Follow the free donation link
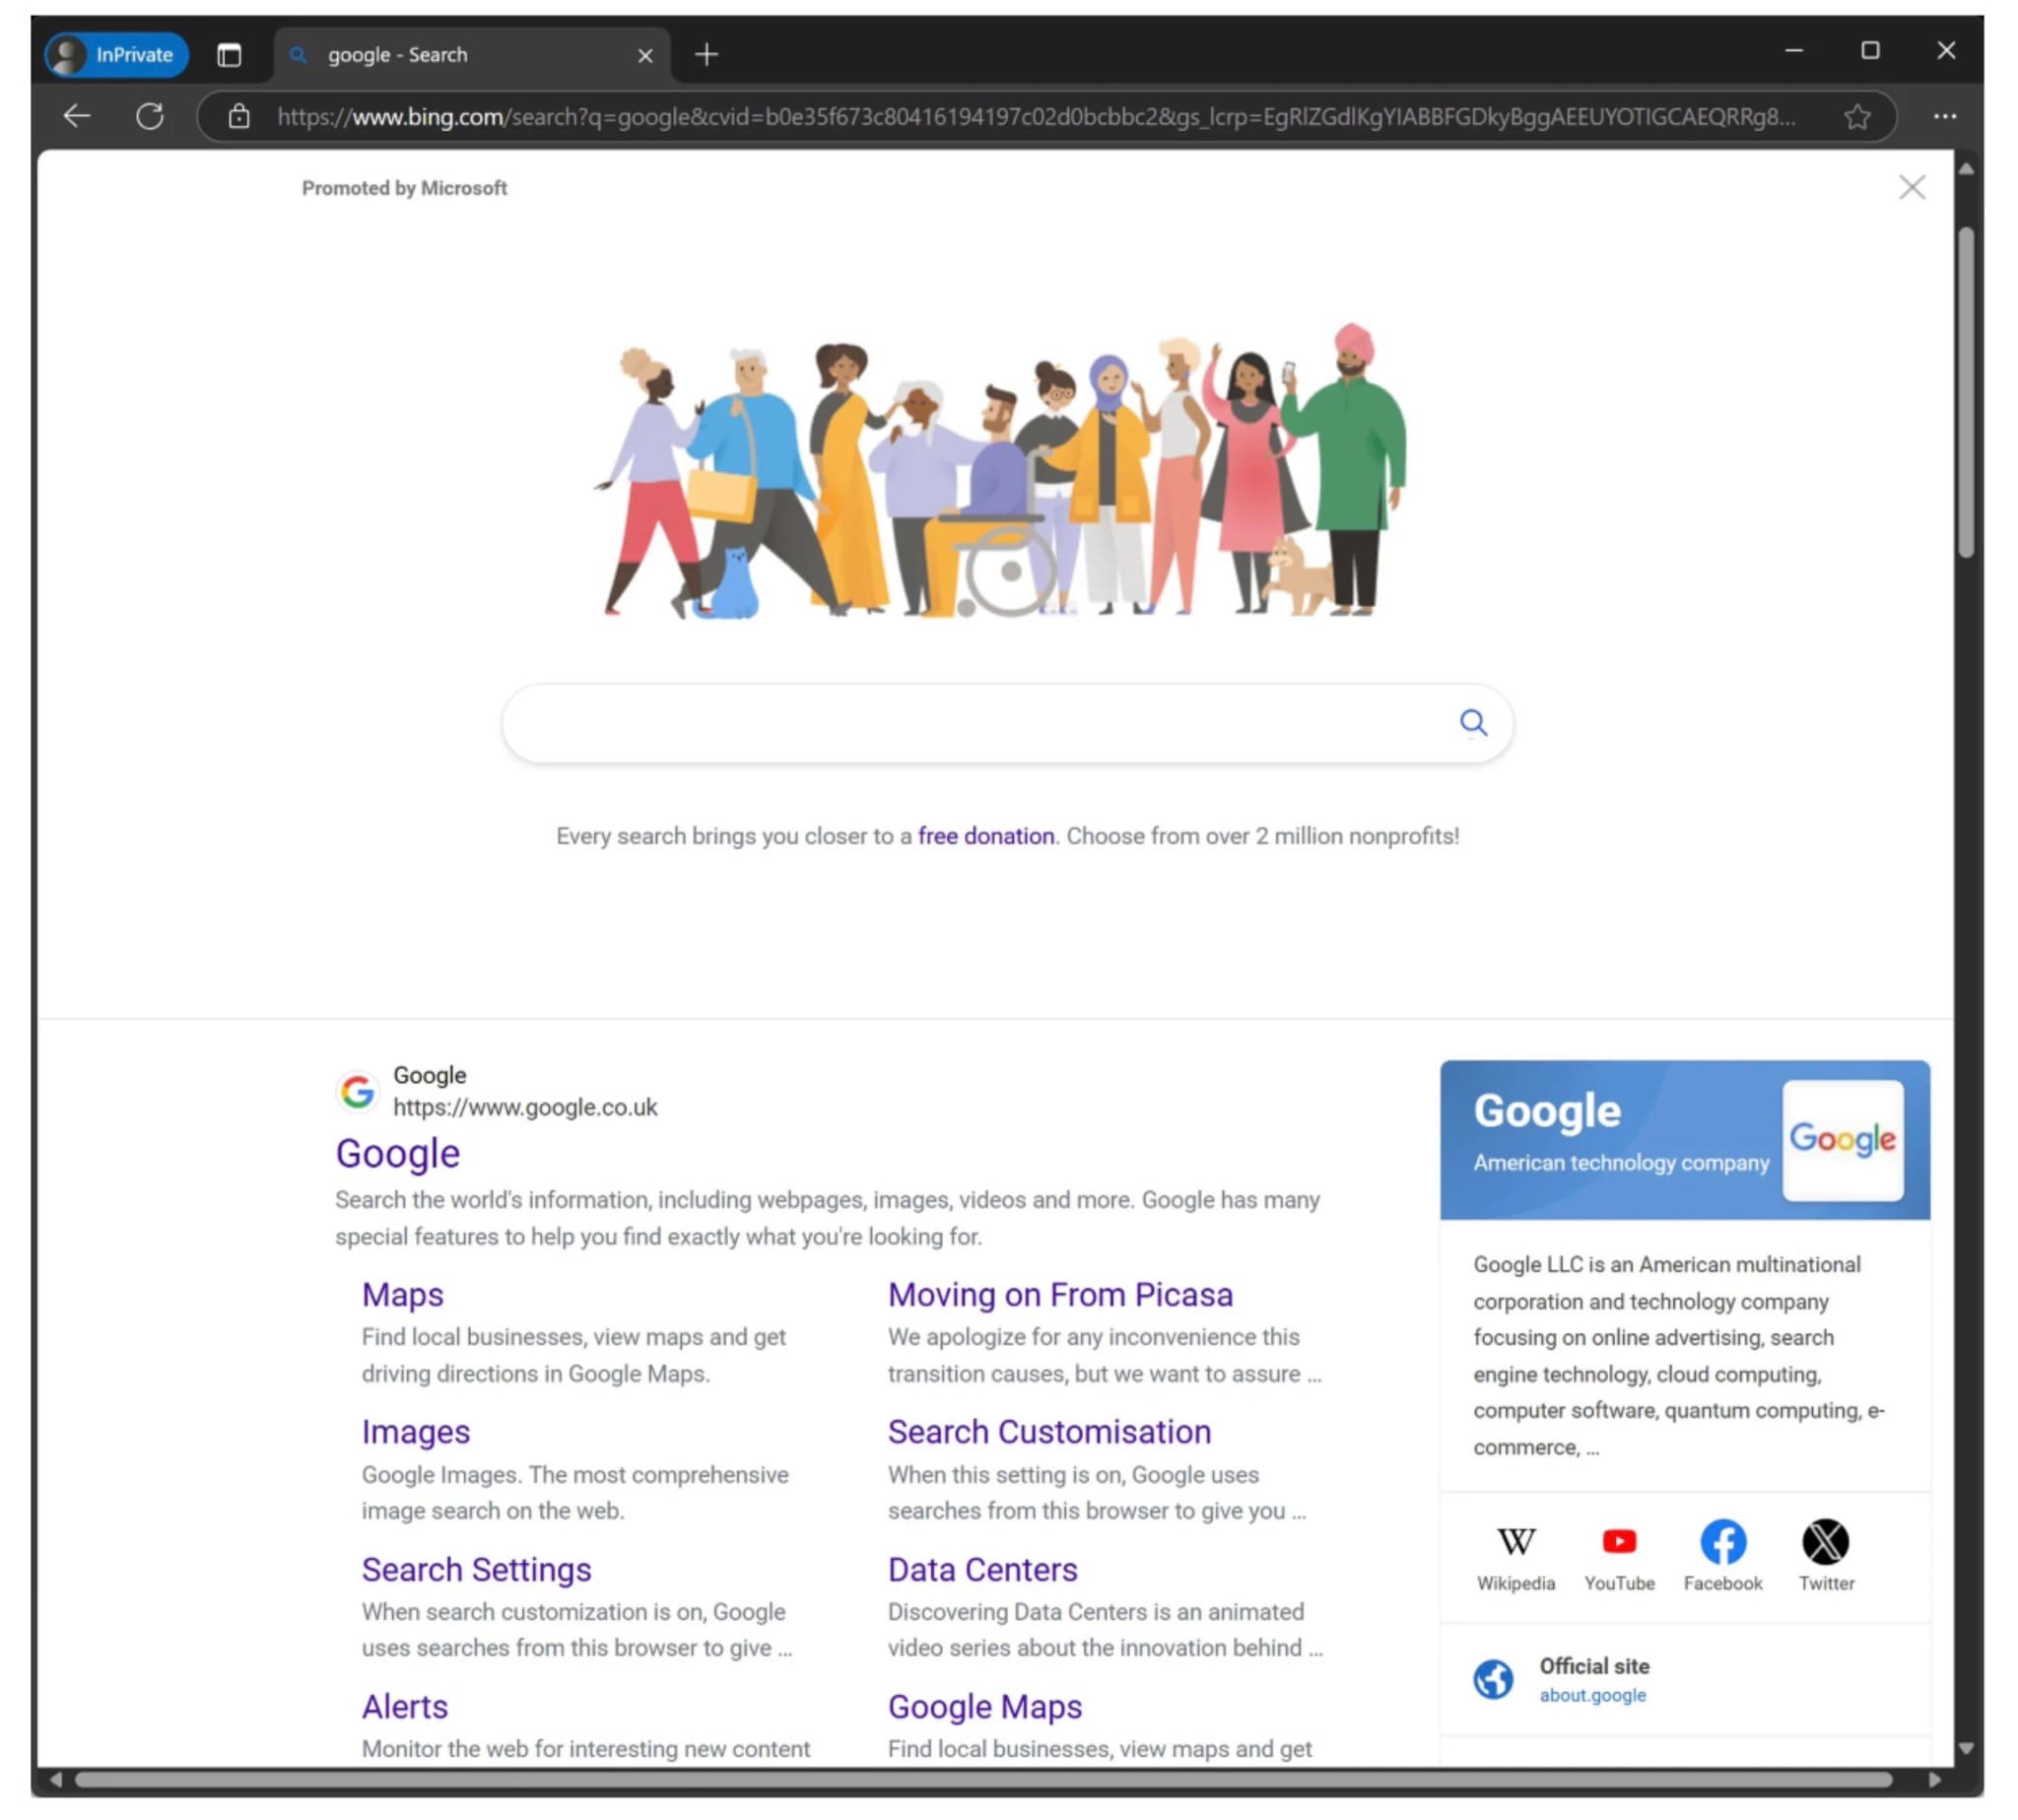Screen dimensions: 2018x1820 click(x=984, y=836)
